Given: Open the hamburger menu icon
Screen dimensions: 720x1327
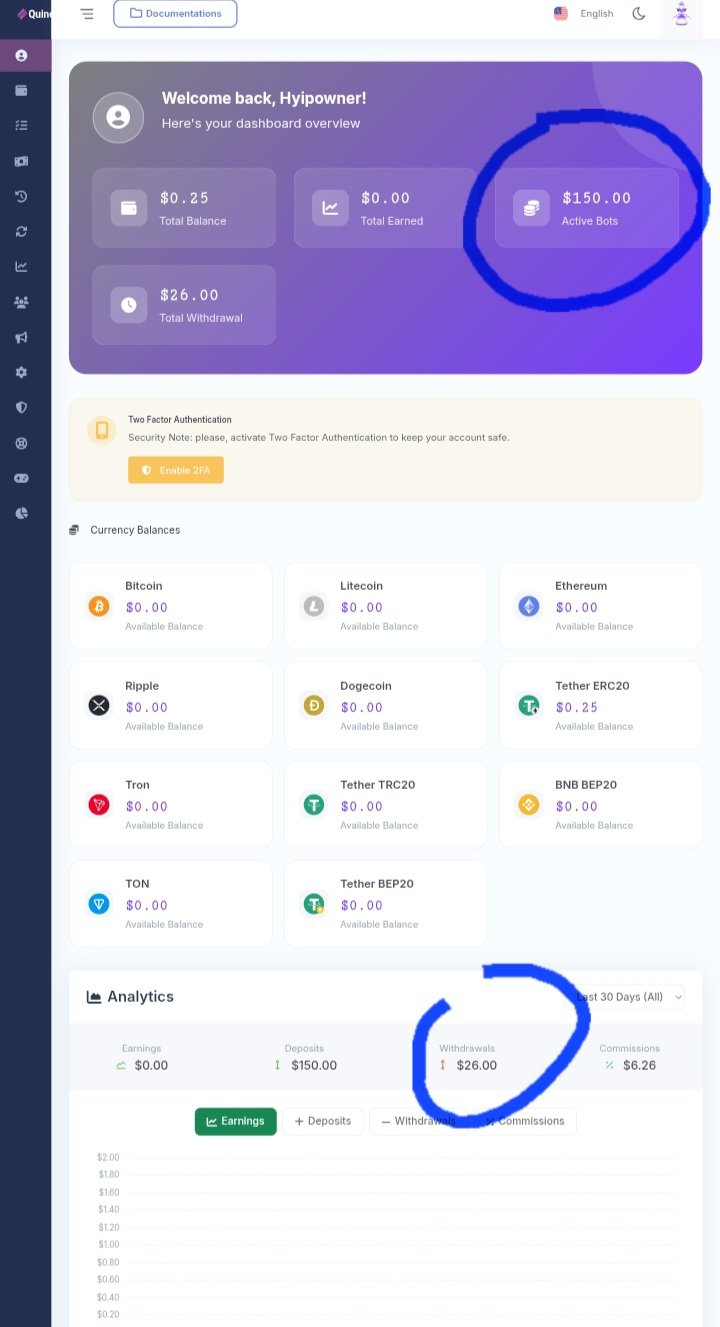Looking at the screenshot, I should click(87, 14).
